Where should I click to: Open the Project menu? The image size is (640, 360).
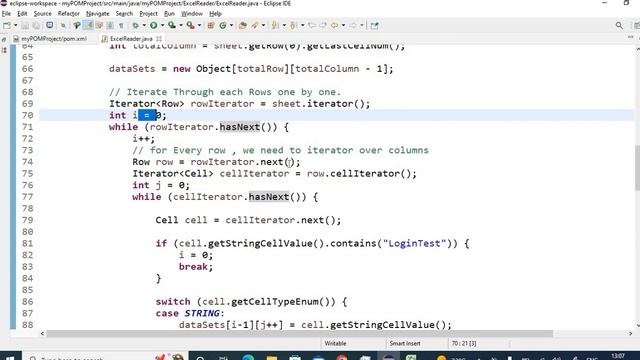[148, 13]
